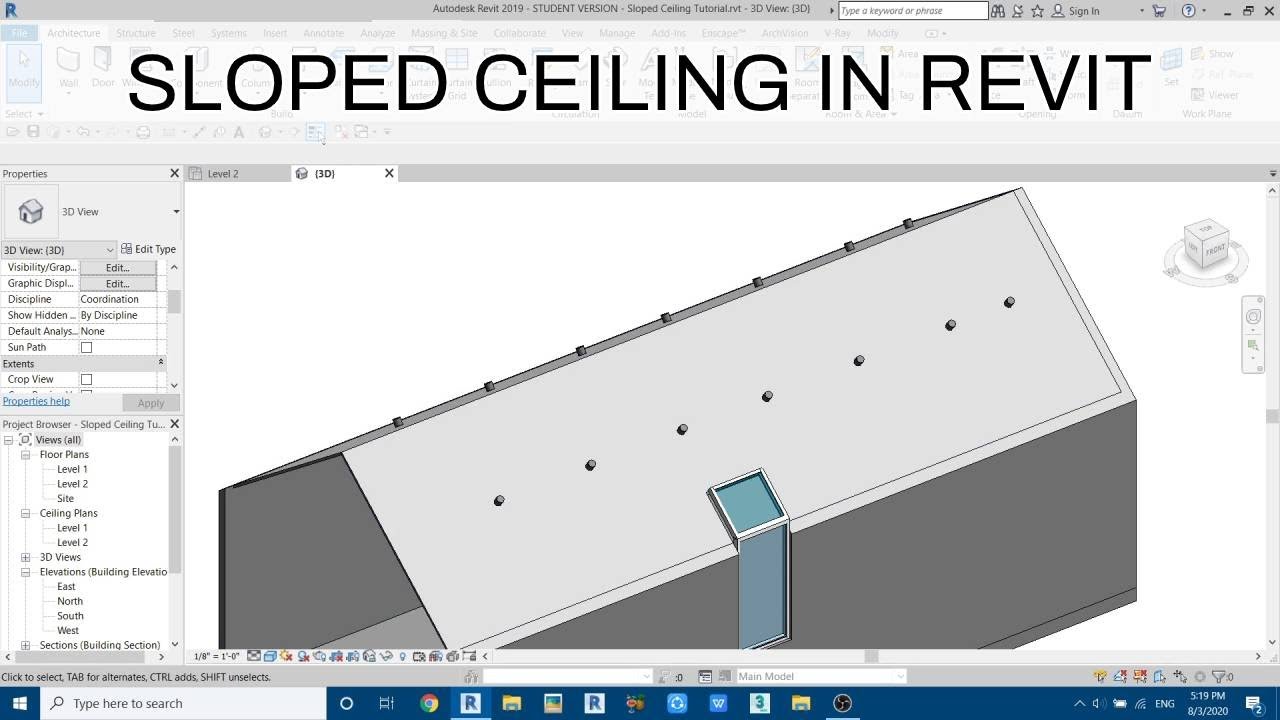
Task: Click Show Crop Region icon
Action: pyautogui.click(x=353, y=656)
